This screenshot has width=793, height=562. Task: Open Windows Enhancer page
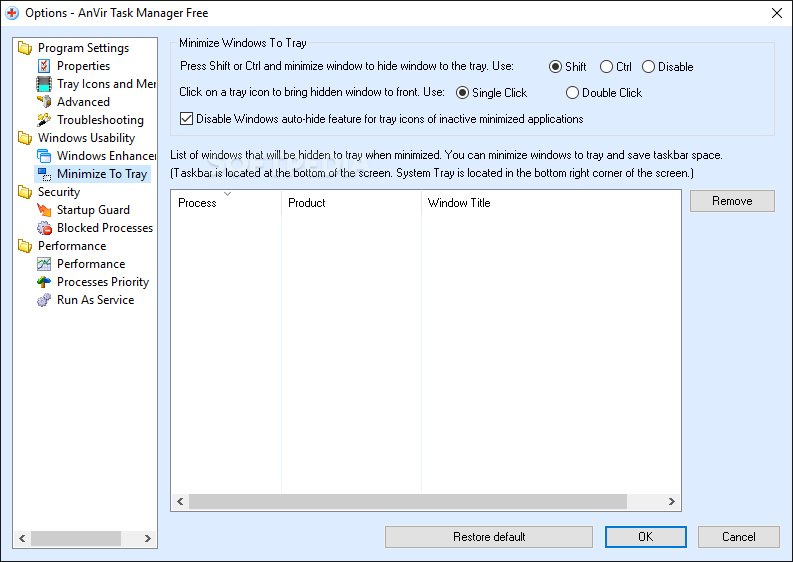(106, 156)
